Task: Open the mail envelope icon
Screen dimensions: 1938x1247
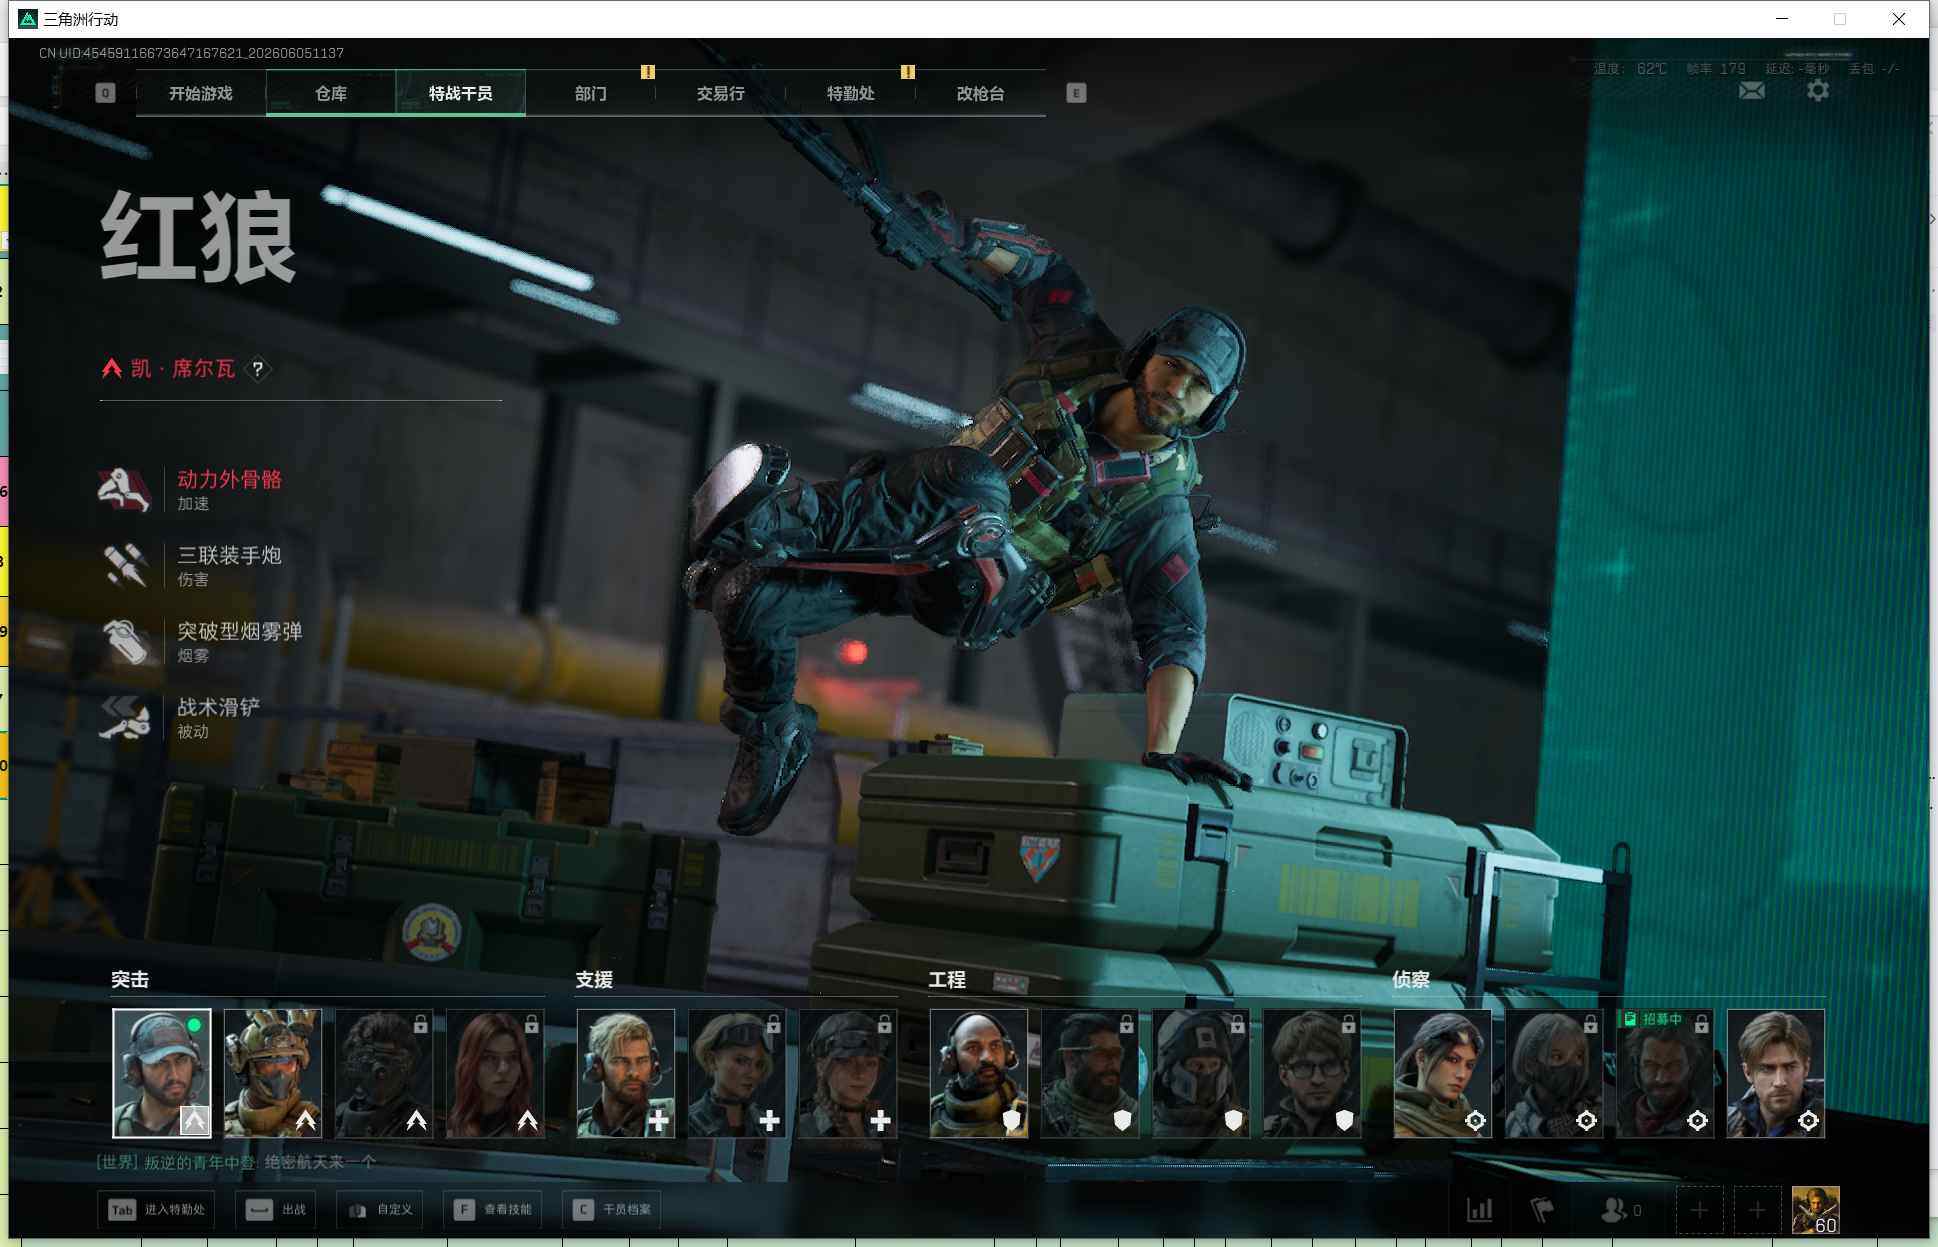Action: click(1751, 91)
